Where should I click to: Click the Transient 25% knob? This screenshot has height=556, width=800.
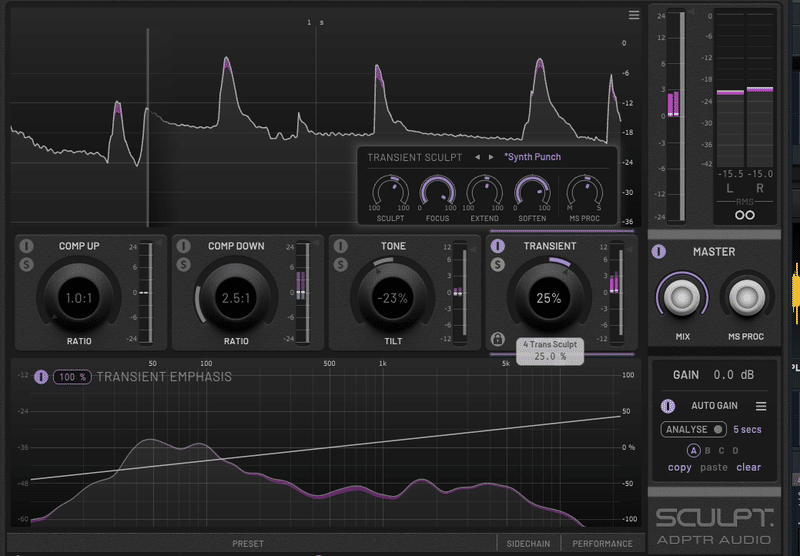click(549, 298)
